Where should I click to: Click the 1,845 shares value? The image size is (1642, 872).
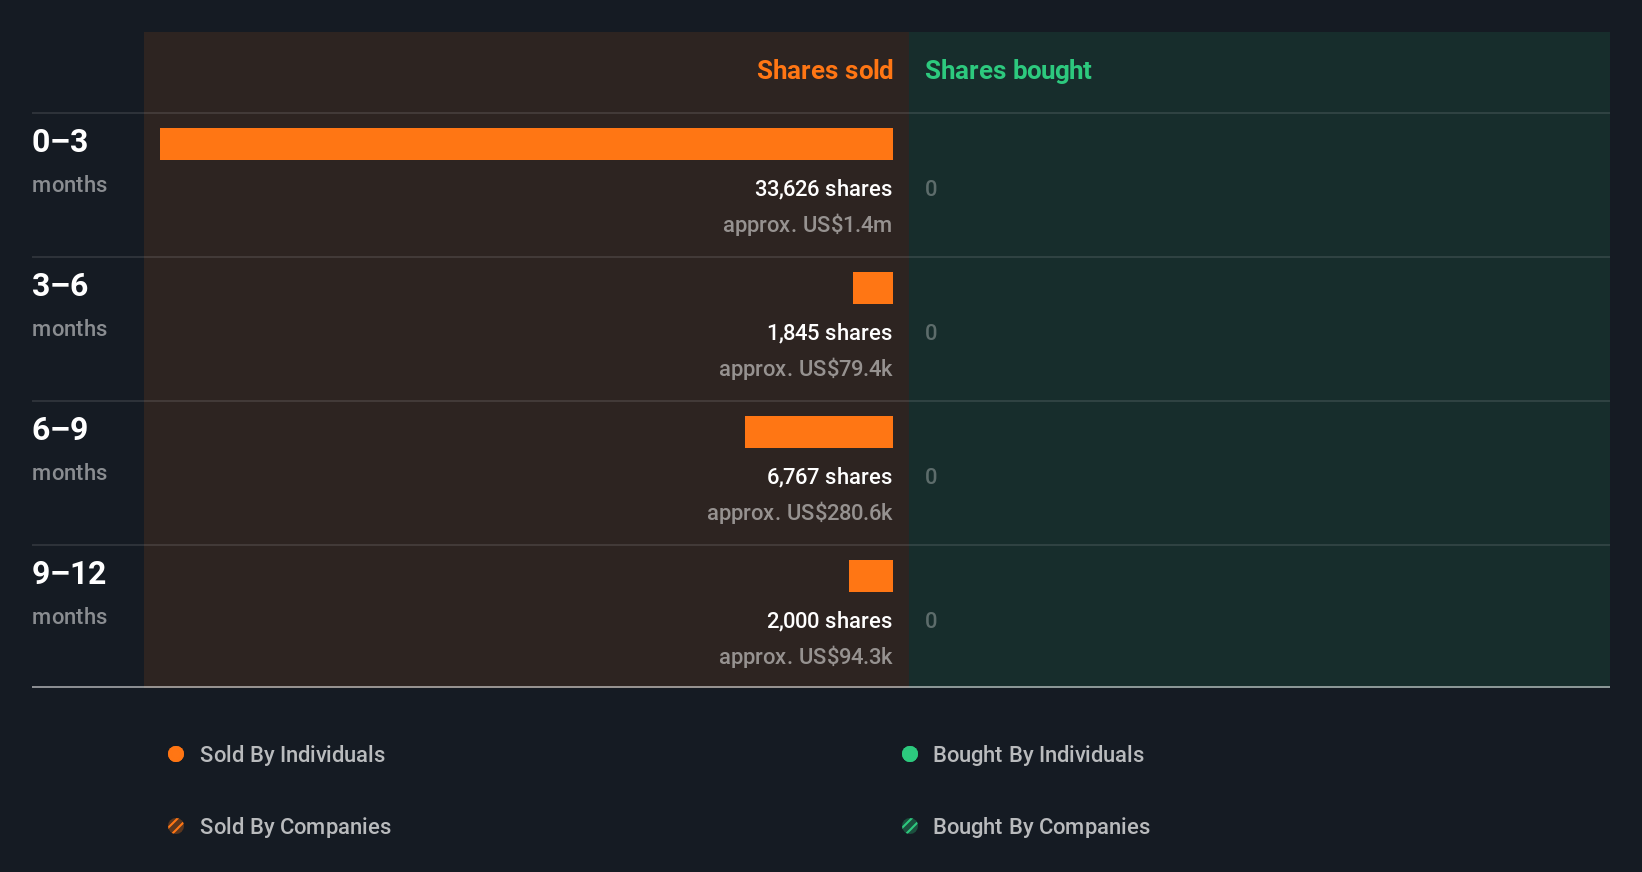click(x=829, y=332)
